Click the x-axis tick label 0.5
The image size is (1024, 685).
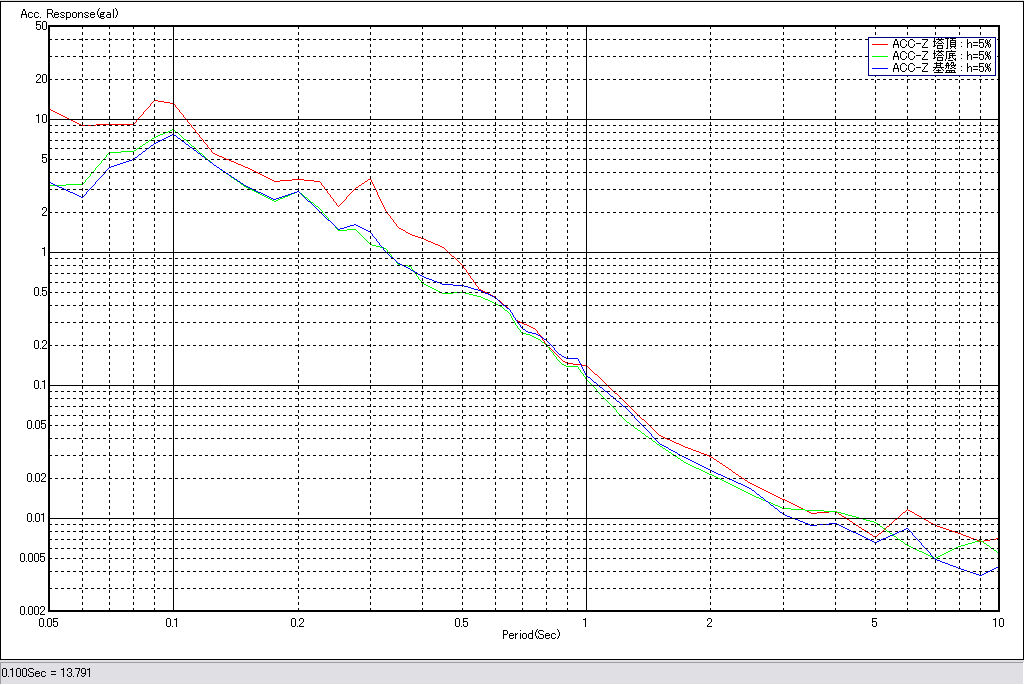(461, 622)
